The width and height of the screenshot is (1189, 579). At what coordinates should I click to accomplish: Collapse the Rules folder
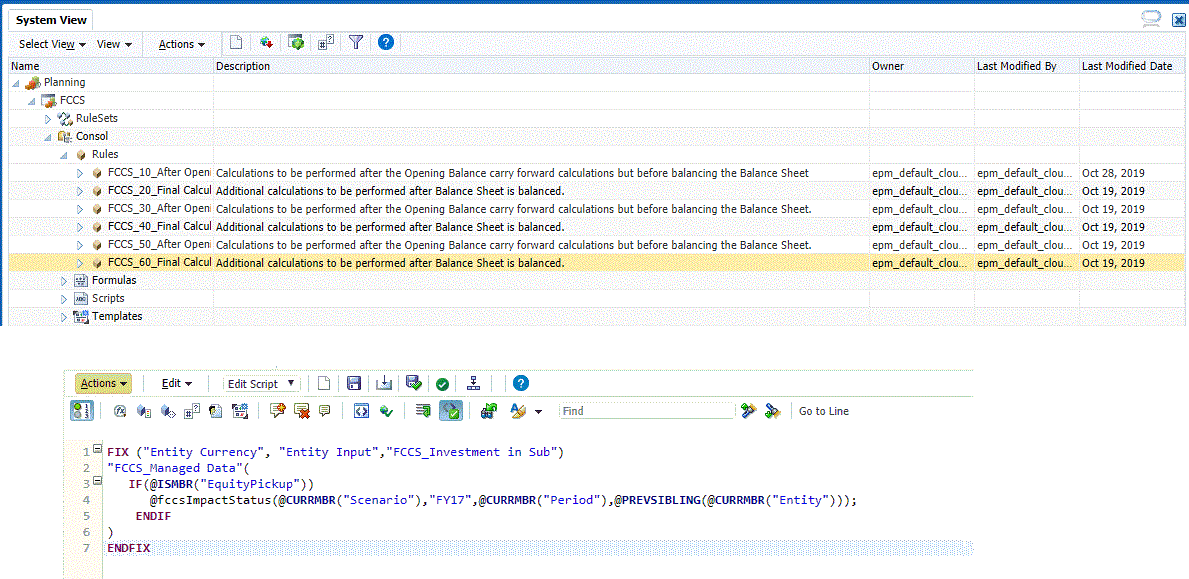[64, 155]
